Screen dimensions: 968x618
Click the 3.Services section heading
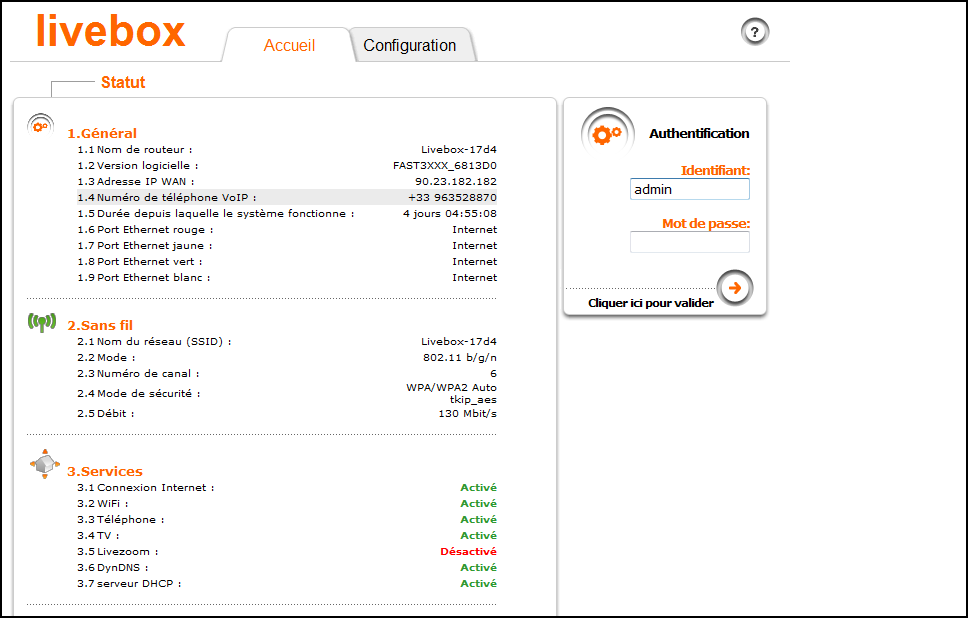pyautogui.click(x=105, y=472)
